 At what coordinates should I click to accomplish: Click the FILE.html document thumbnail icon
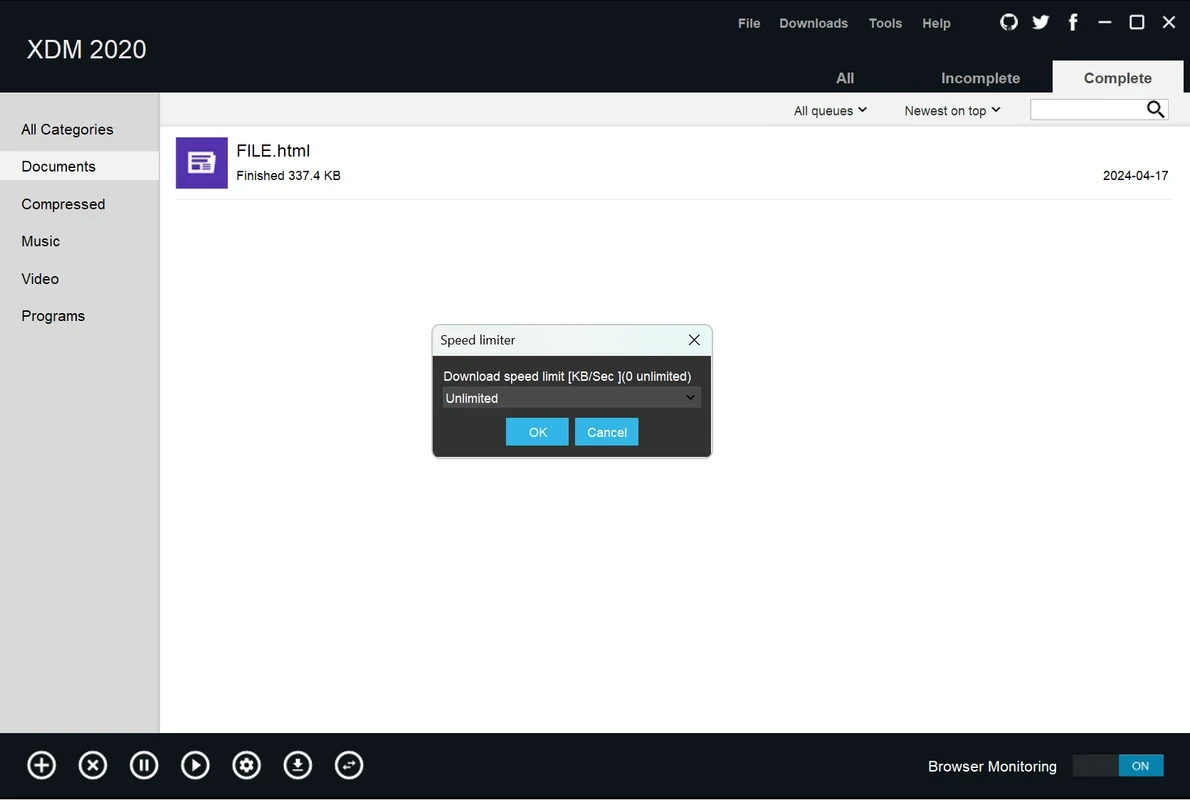201,162
